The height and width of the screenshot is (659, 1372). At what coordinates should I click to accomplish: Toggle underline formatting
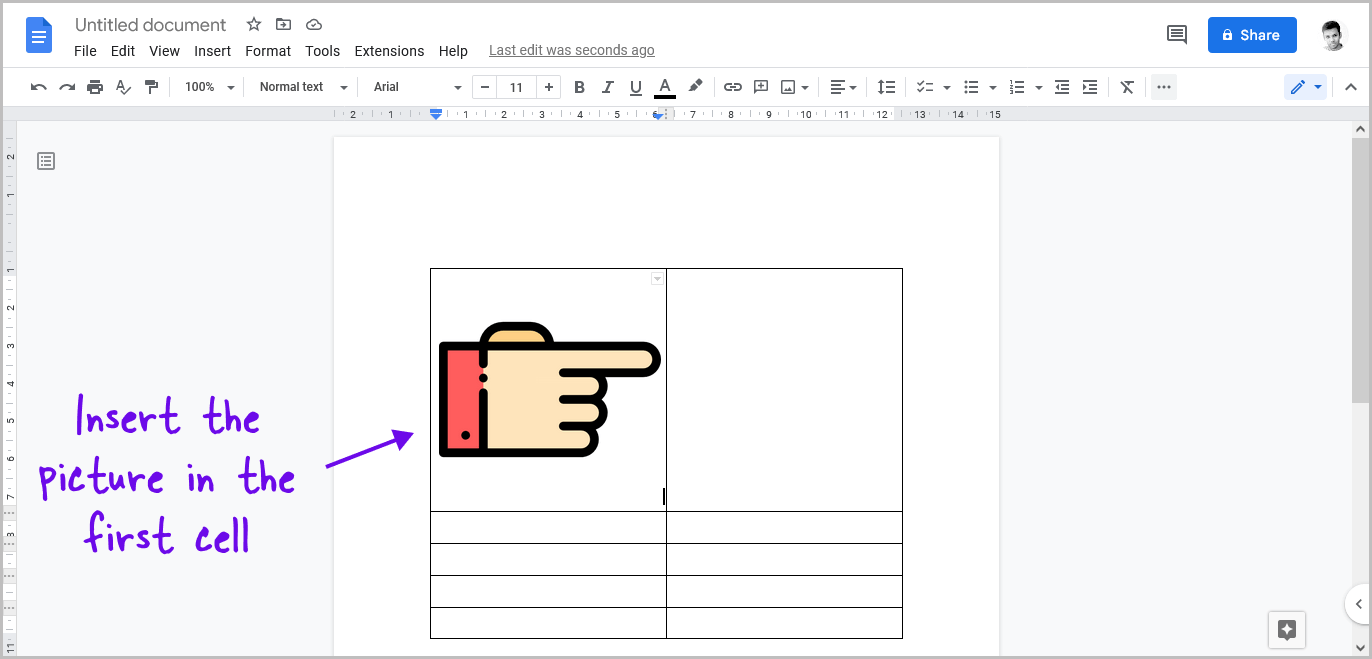635,87
